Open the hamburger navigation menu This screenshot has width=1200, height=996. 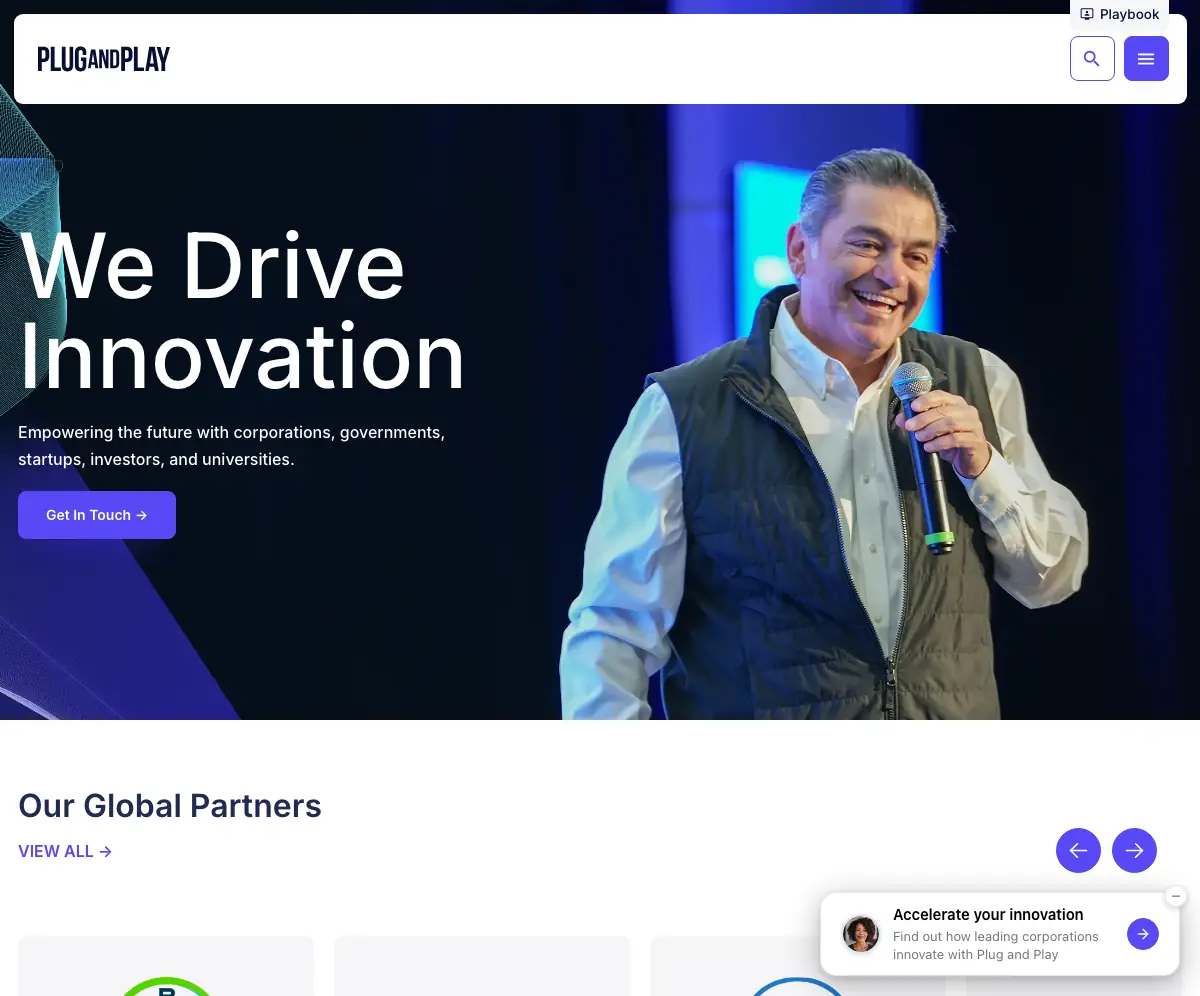pos(1146,59)
